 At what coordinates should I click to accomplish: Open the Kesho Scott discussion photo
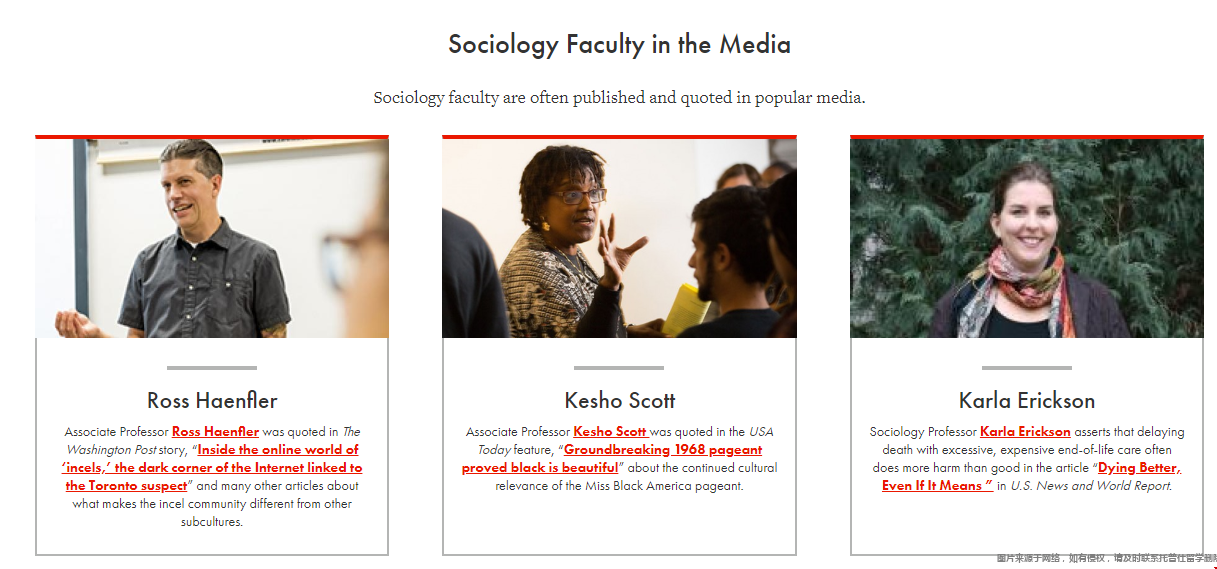tap(619, 238)
